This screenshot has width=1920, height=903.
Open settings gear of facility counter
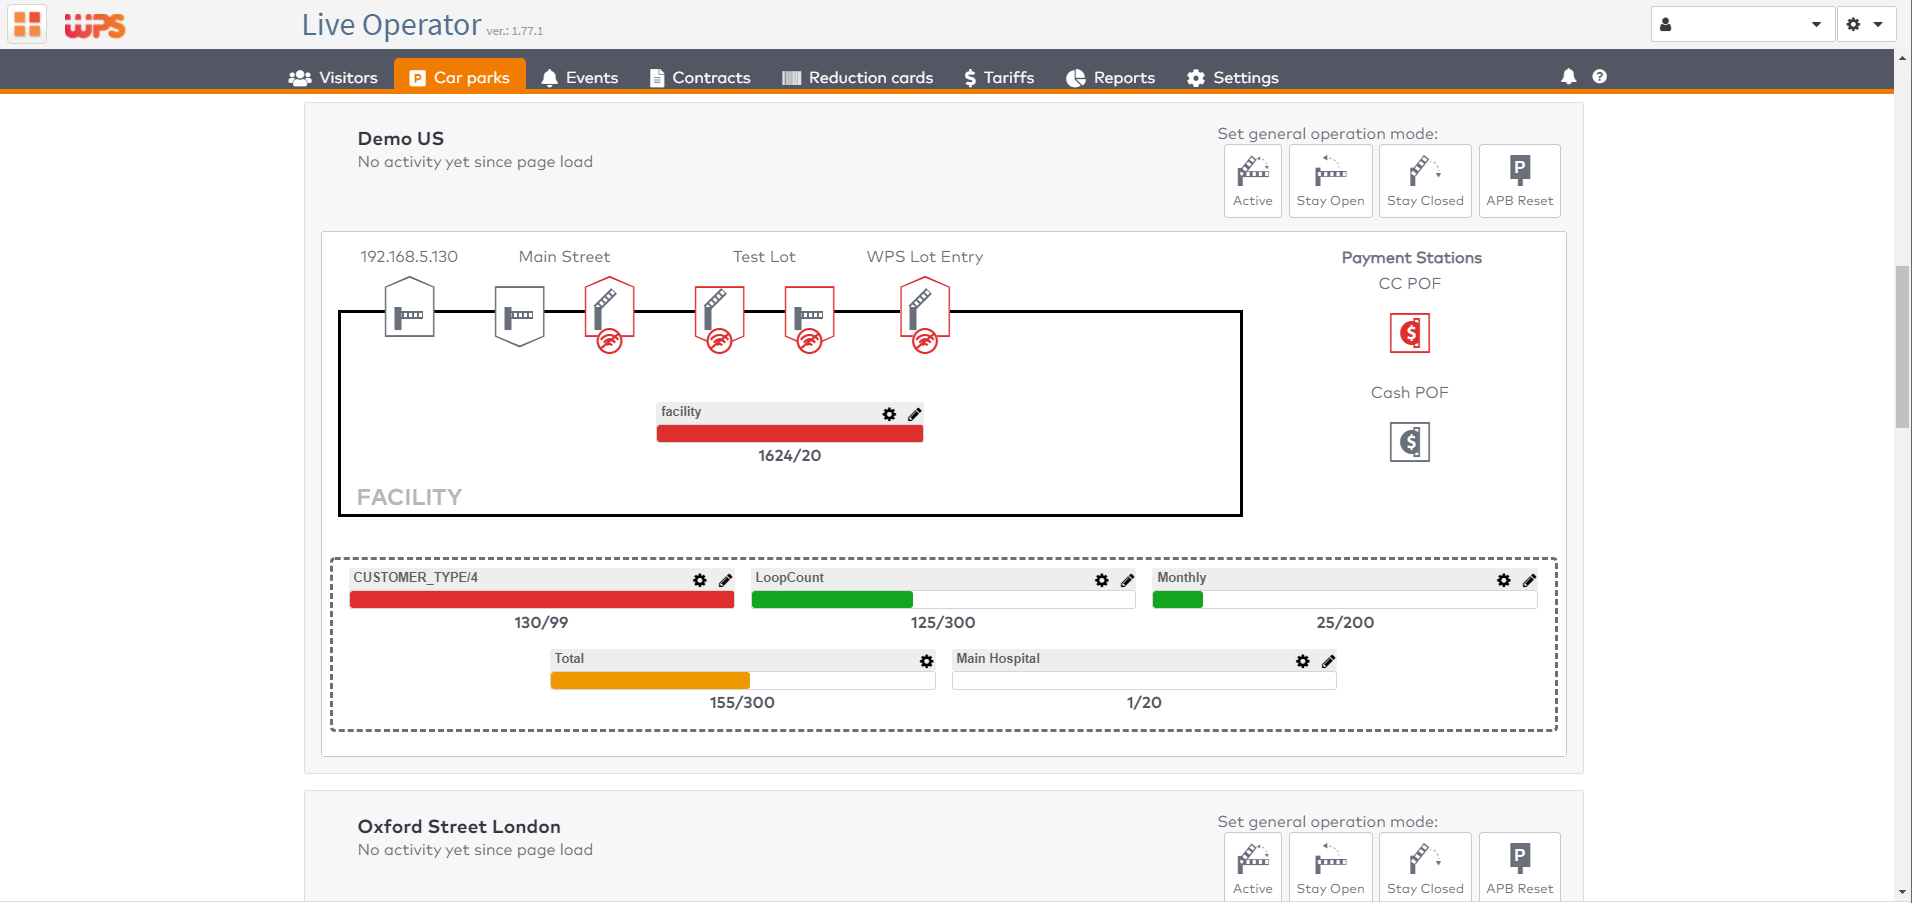[889, 414]
